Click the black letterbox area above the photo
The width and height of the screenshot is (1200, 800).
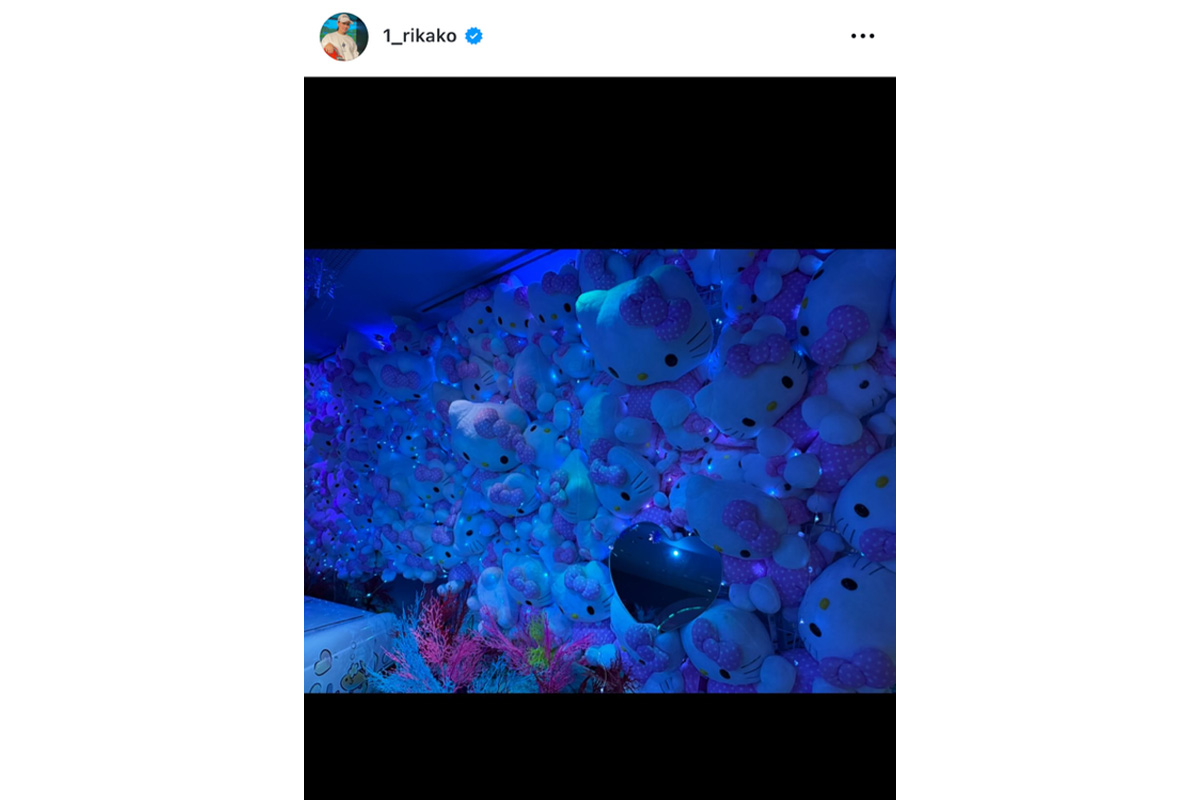[600, 162]
